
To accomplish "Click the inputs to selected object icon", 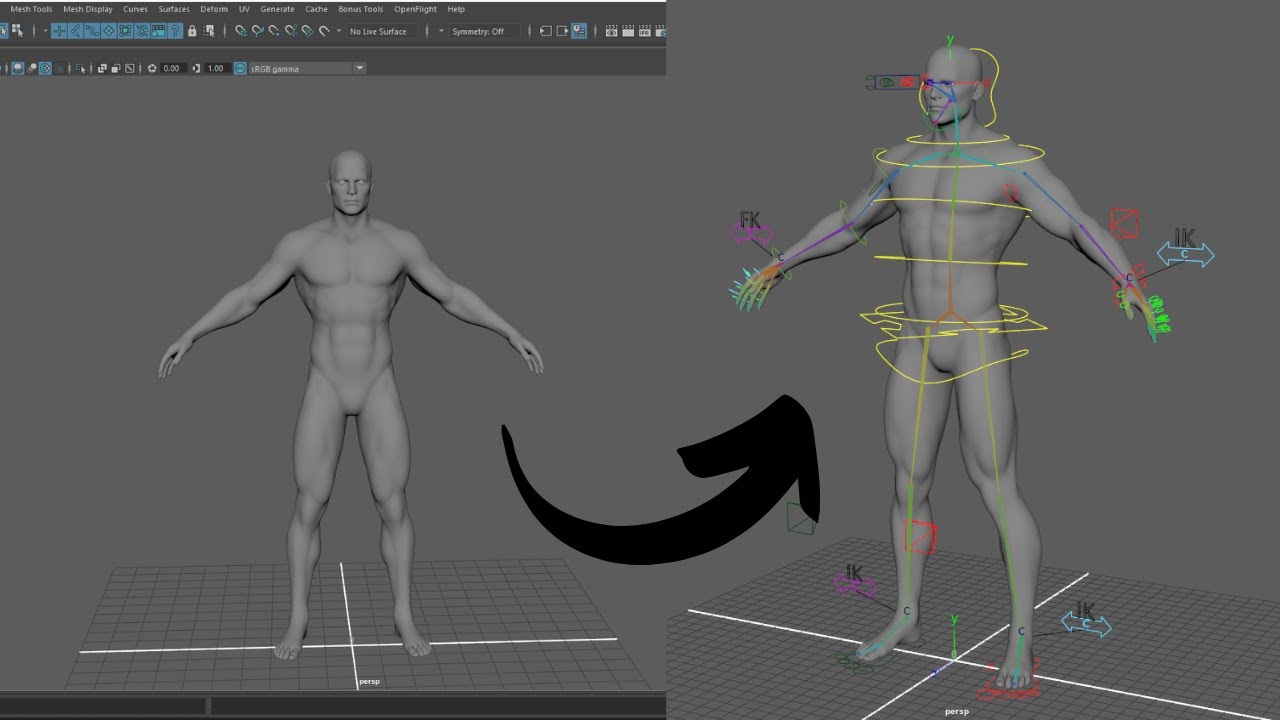I will [x=545, y=31].
